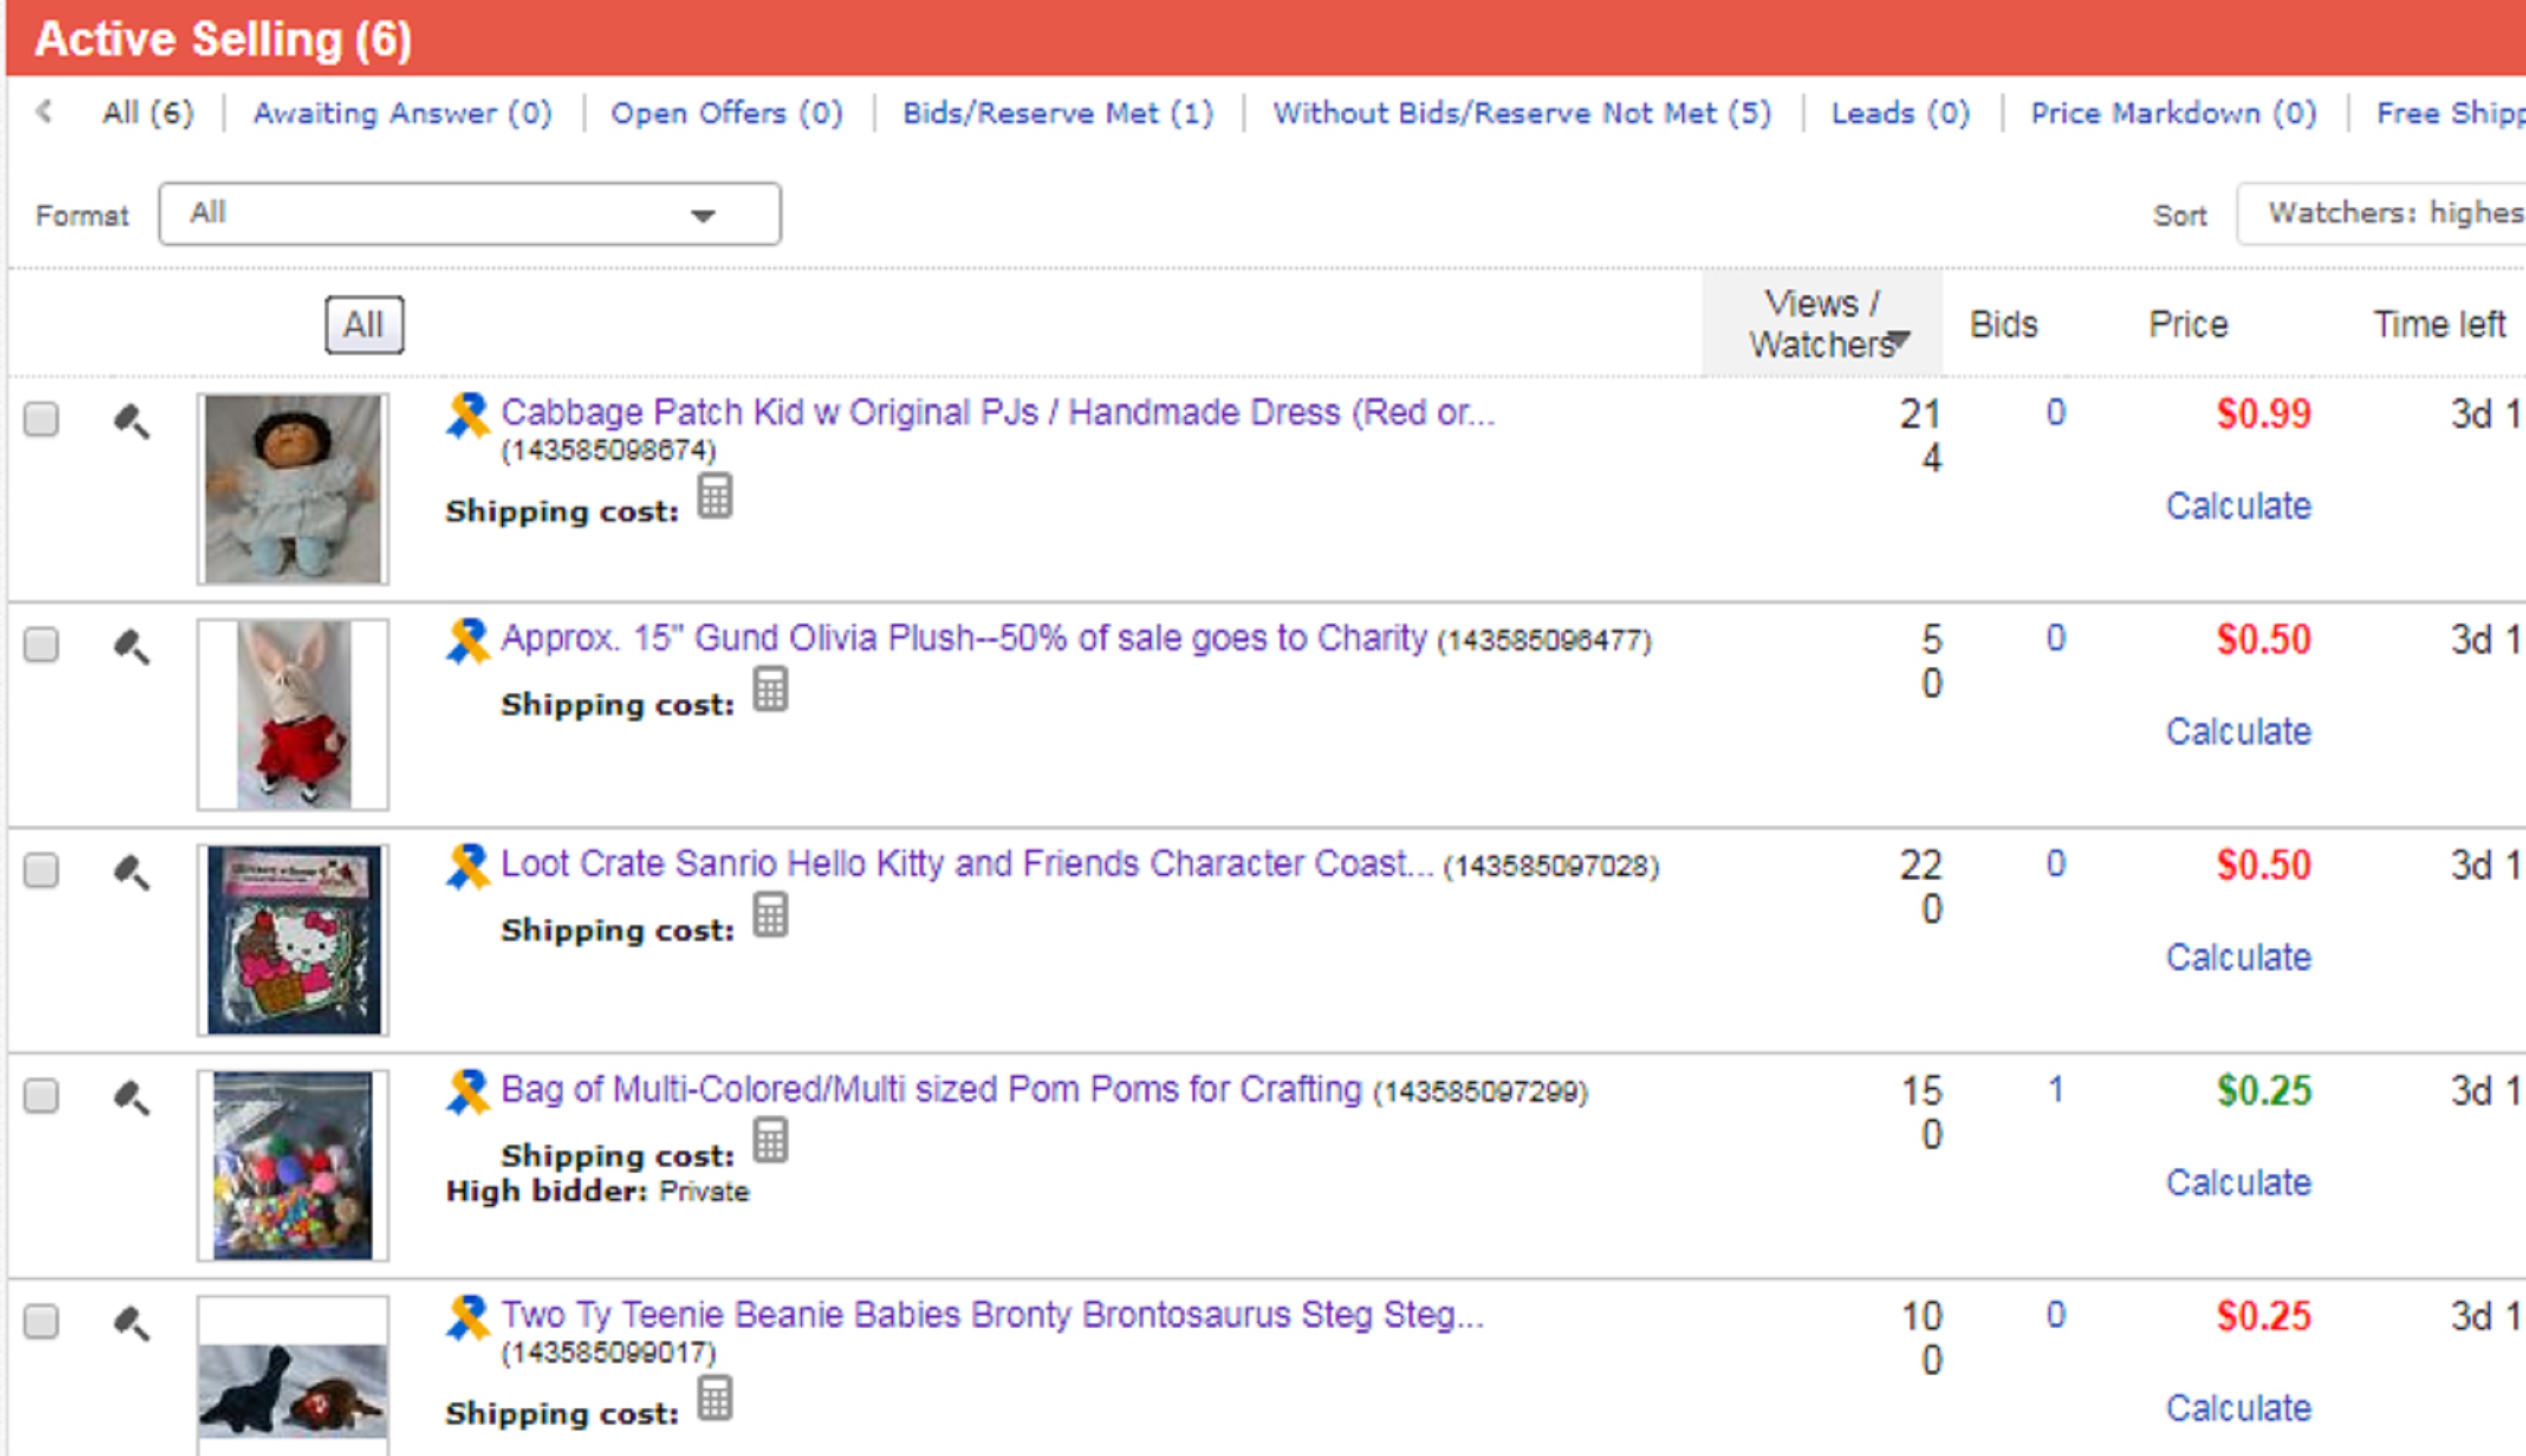Open shipping calculator icon for Ty Teenie Beanie Babies
Image resolution: width=2526 pixels, height=1456 pixels.
point(715,1398)
